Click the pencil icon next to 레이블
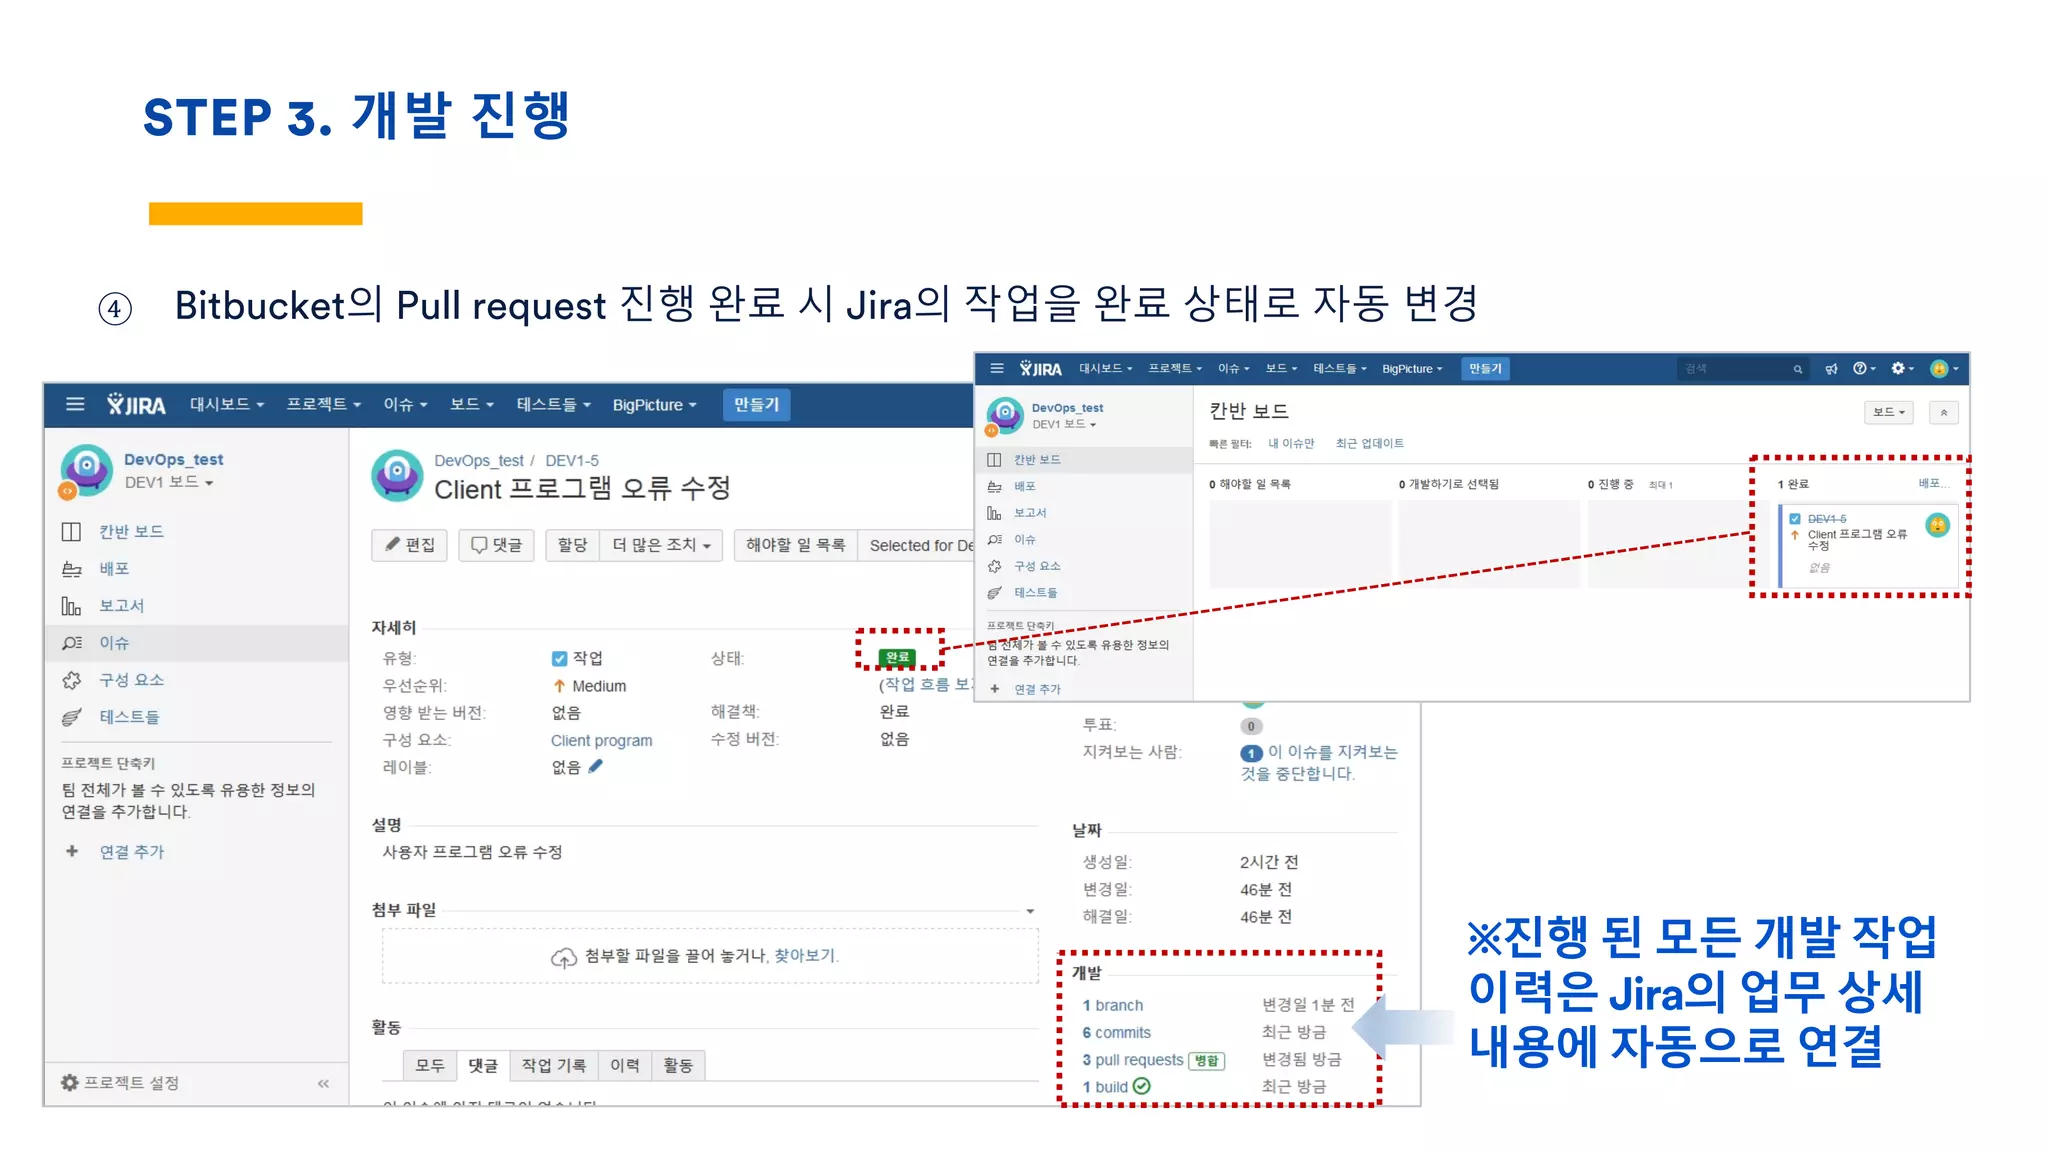This screenshot has height=1152, width=2048. [595, 766]
